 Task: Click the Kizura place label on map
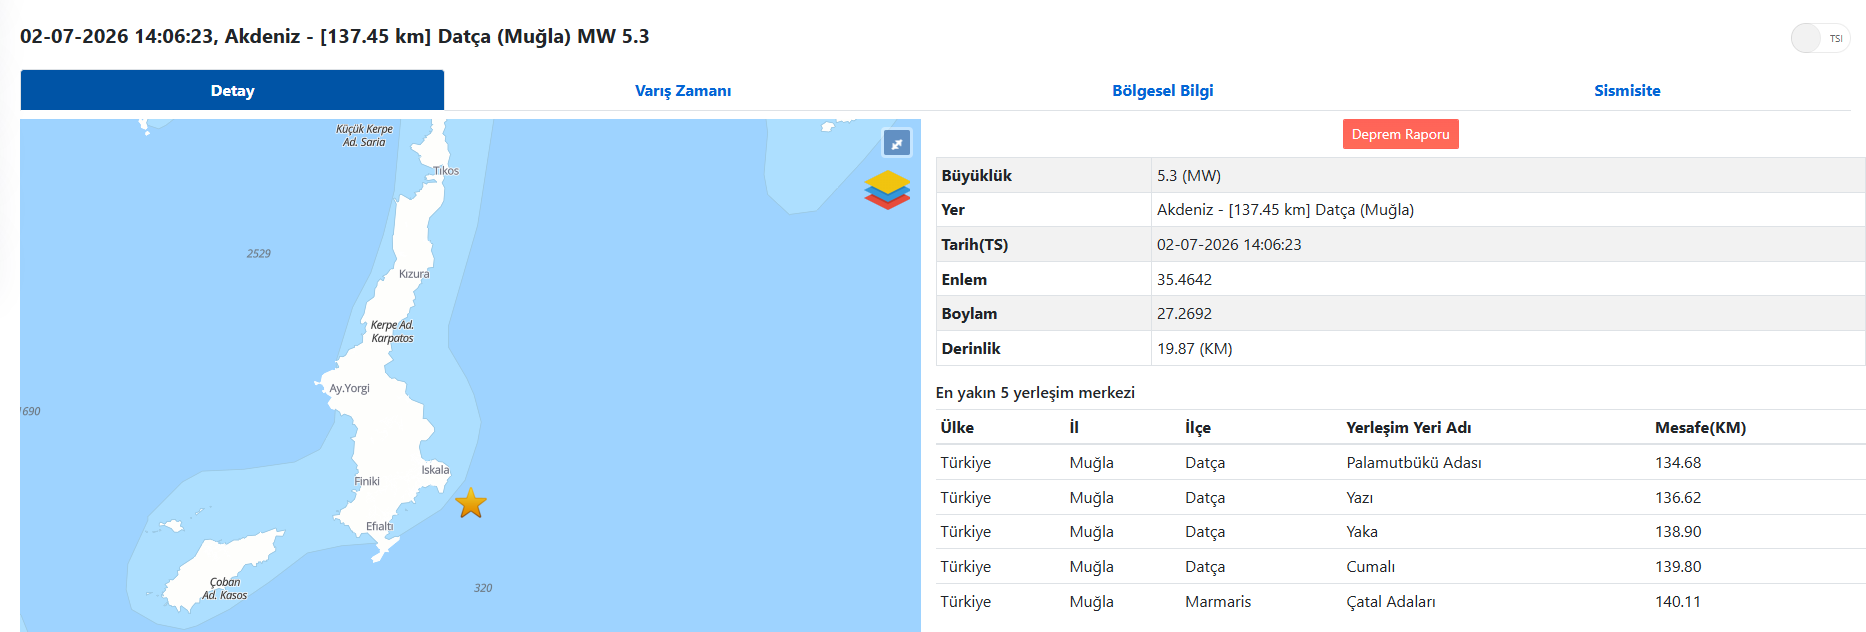(x=414, y=274)
